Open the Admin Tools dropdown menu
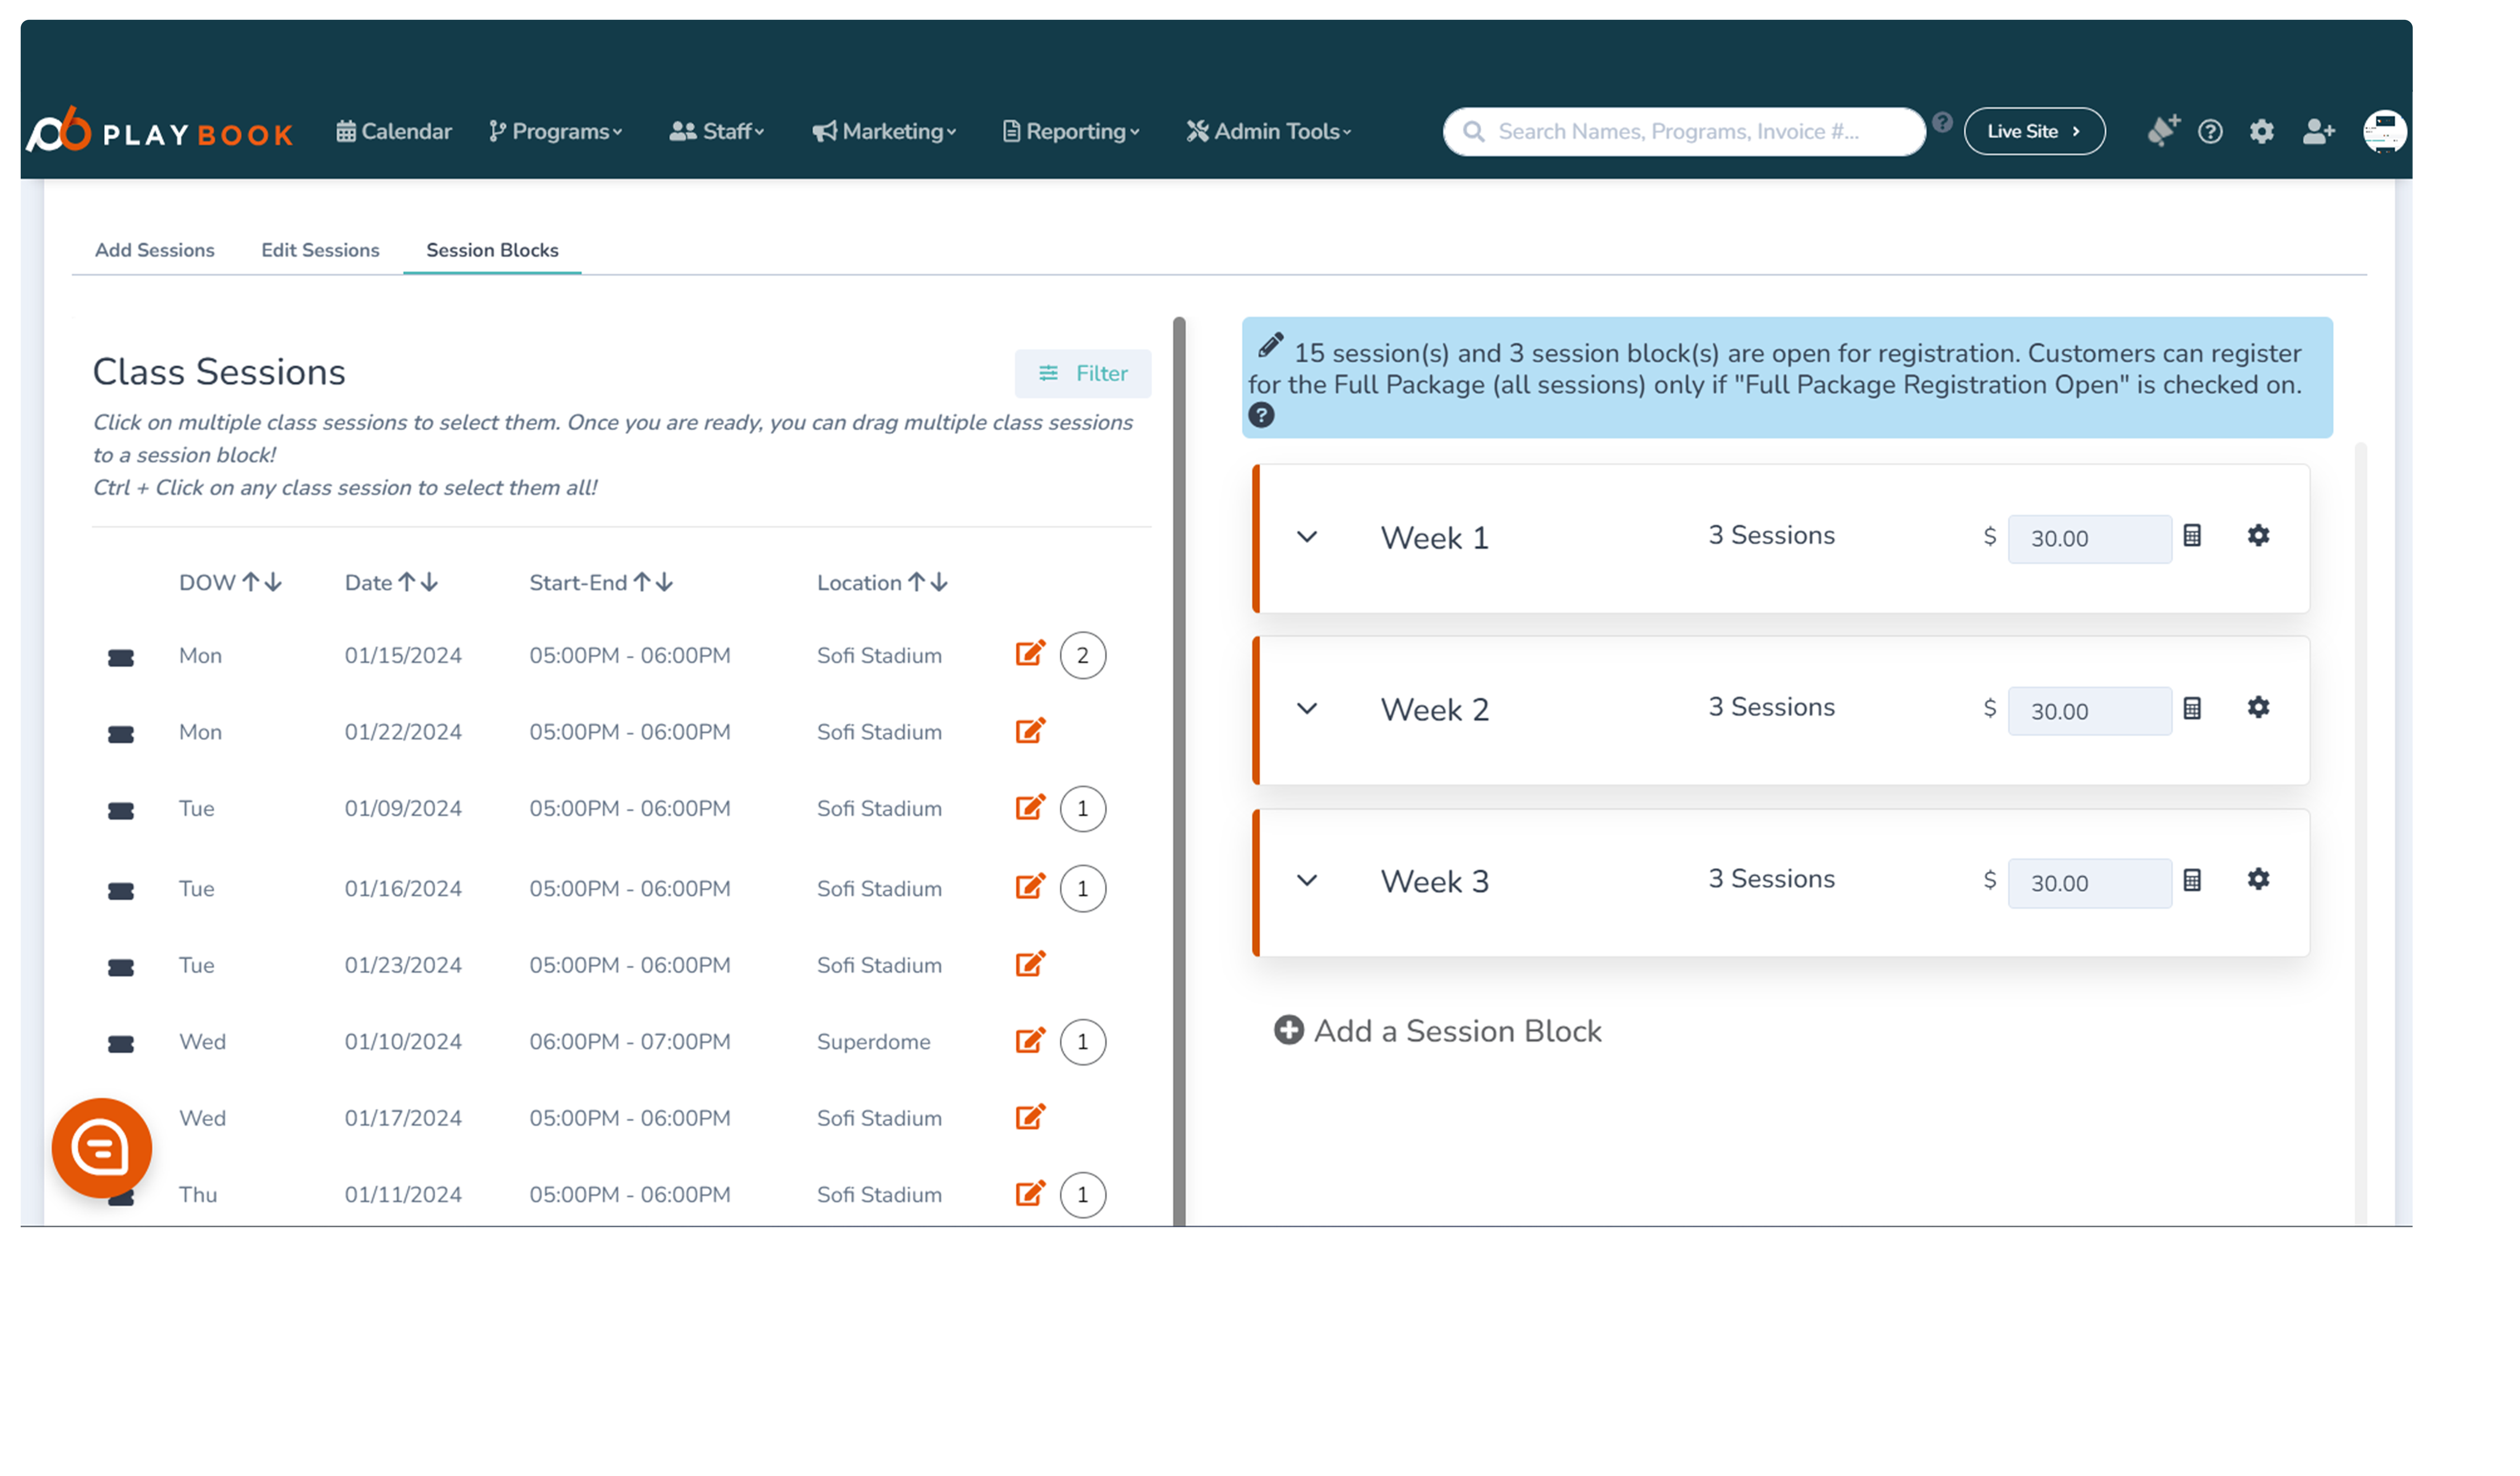Screen dimensions: 2520x1476 (x=1268, y=131)
